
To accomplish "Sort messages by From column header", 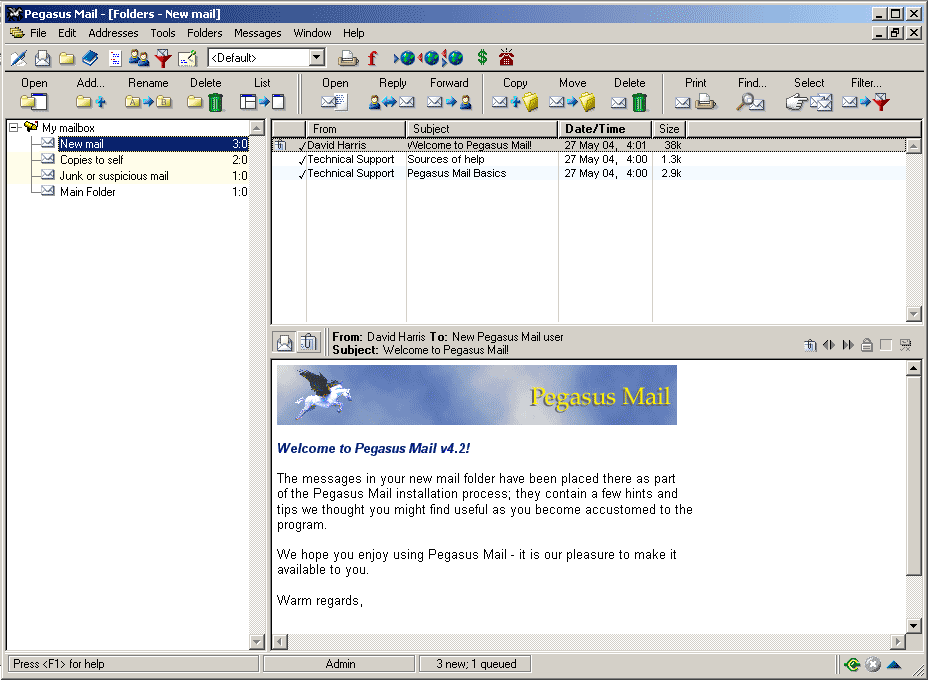I will (356, 128).
